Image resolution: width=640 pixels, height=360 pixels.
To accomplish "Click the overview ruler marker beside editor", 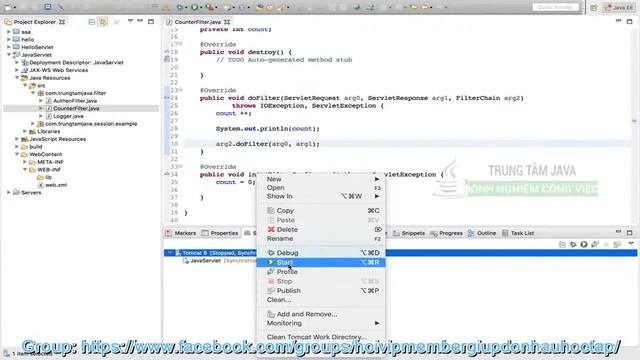I will coord(634,121).
